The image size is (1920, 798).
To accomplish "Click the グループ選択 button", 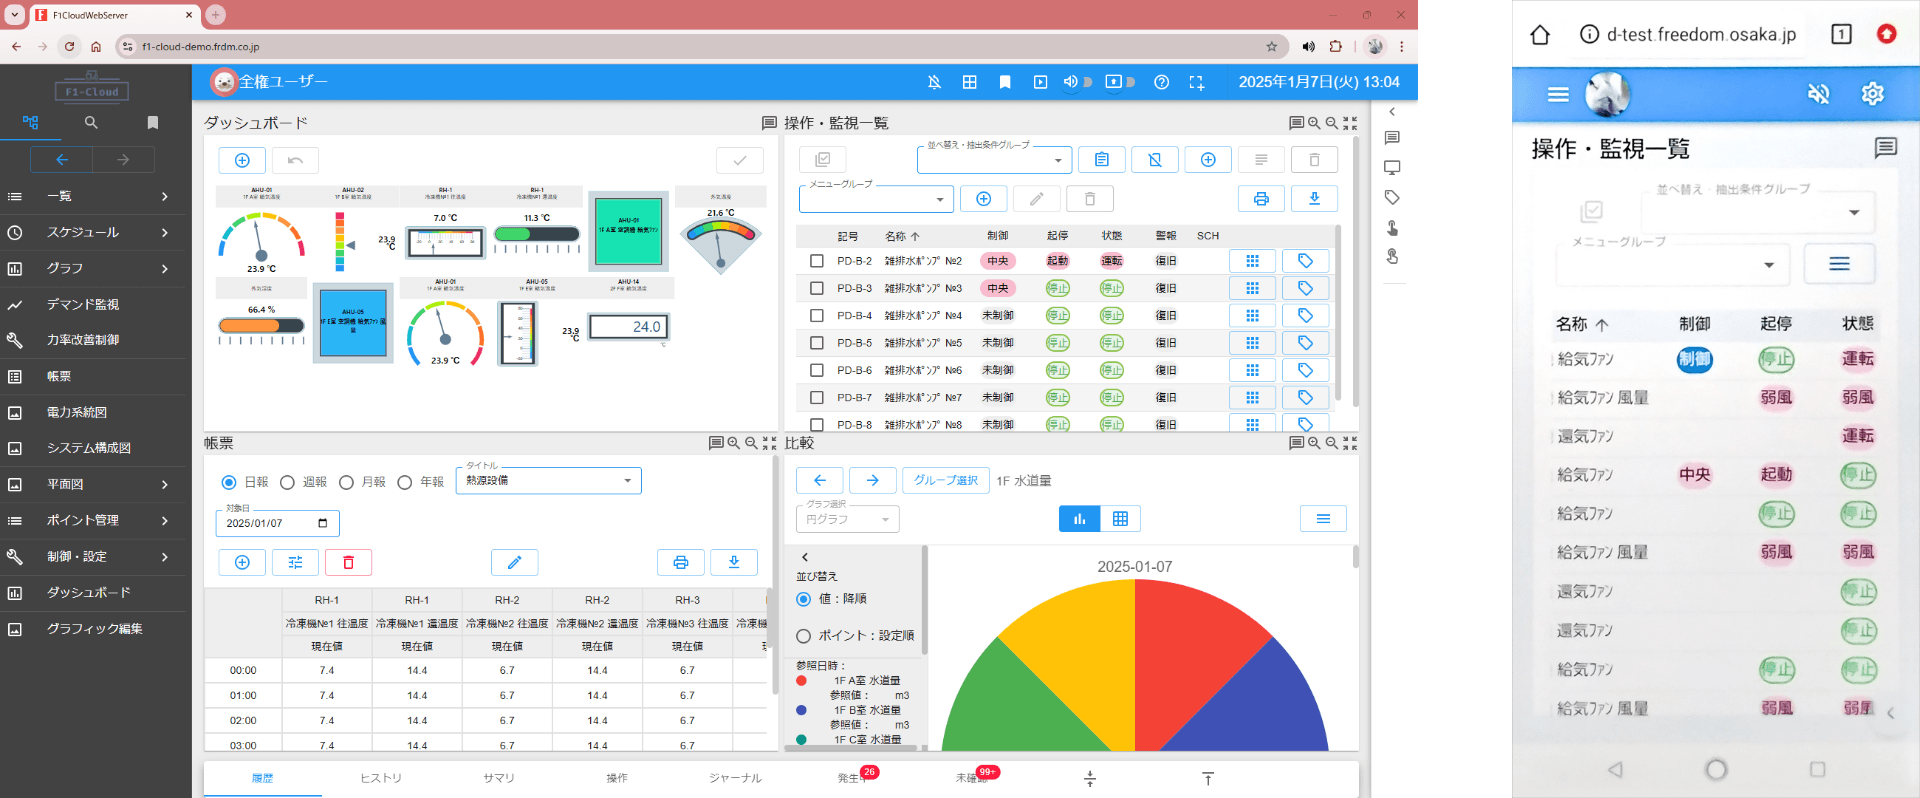I will [x=945, y=480].
